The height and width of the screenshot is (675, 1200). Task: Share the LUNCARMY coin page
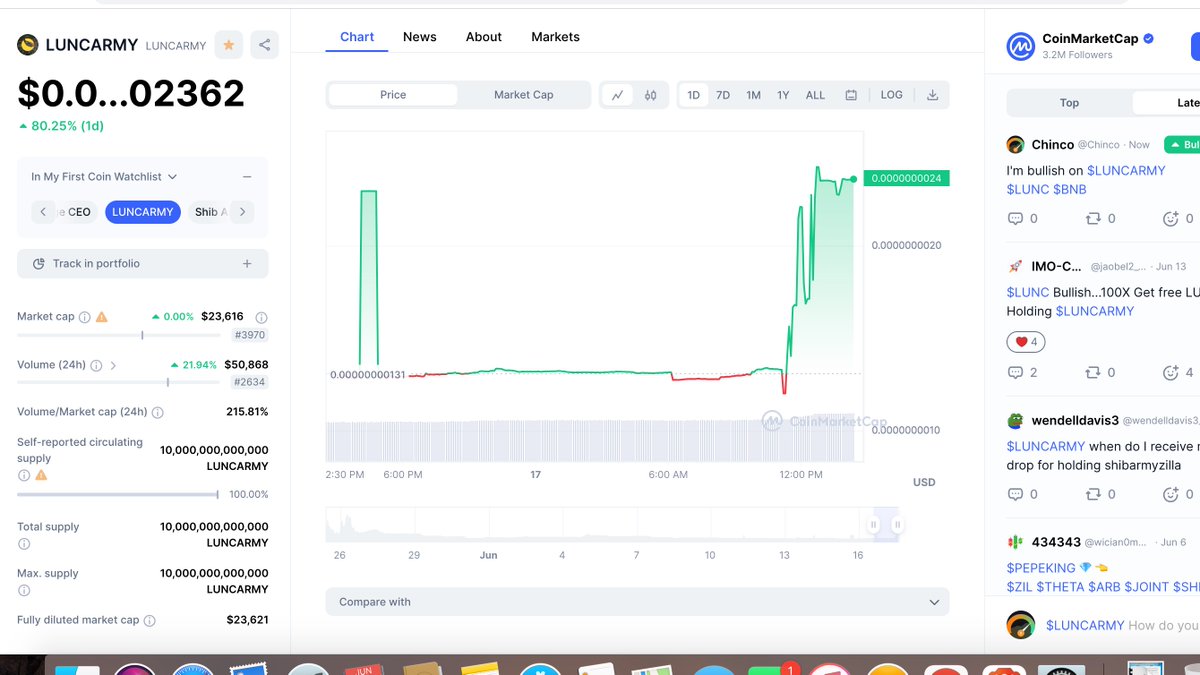(x=263, y=45)
